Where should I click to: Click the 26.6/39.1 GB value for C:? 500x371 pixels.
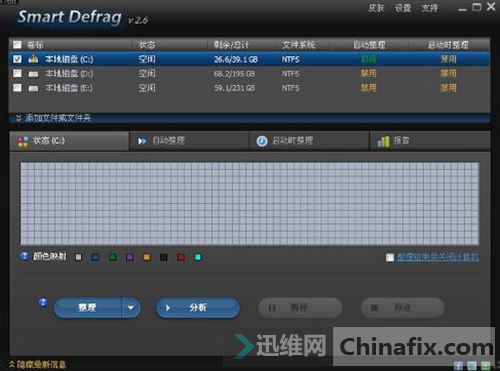[x=236, y=59]
